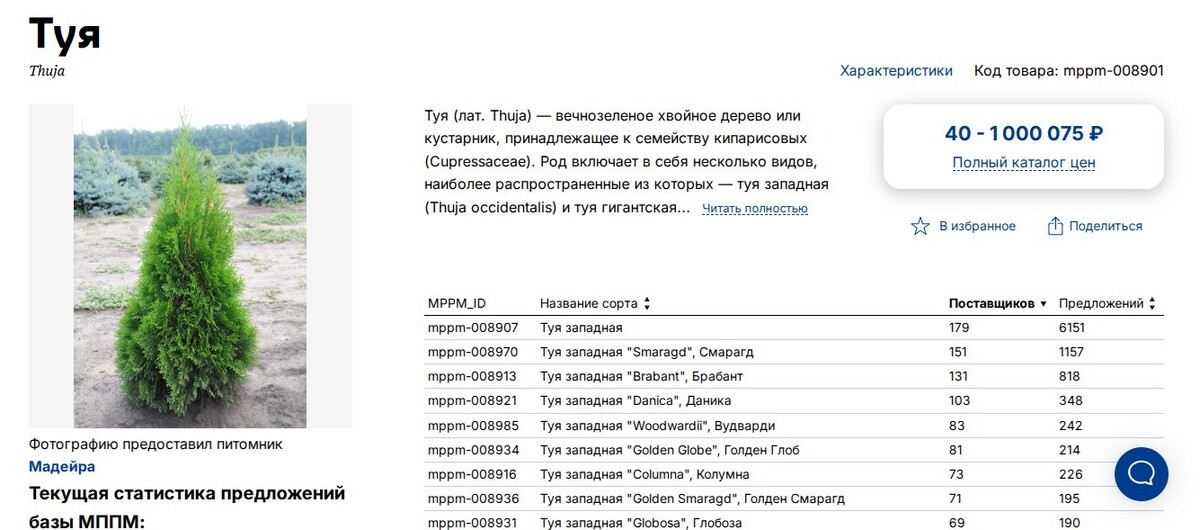
Task: Click the Поделиться label
Action: [1105, 226]
